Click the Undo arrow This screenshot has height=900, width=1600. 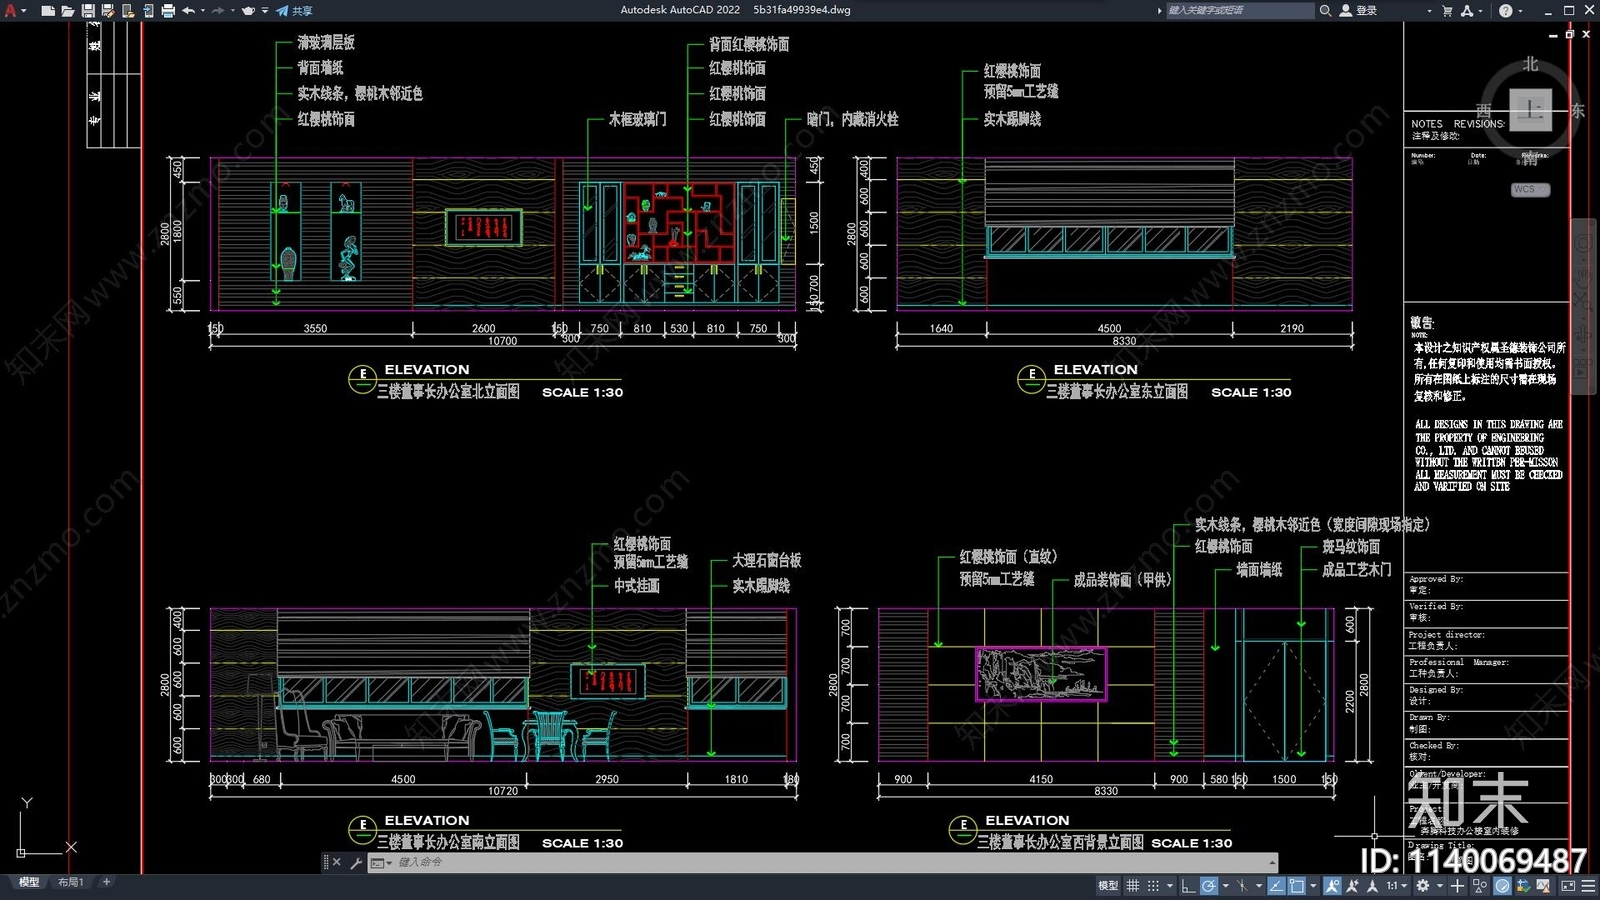click(x=188, y=10)
